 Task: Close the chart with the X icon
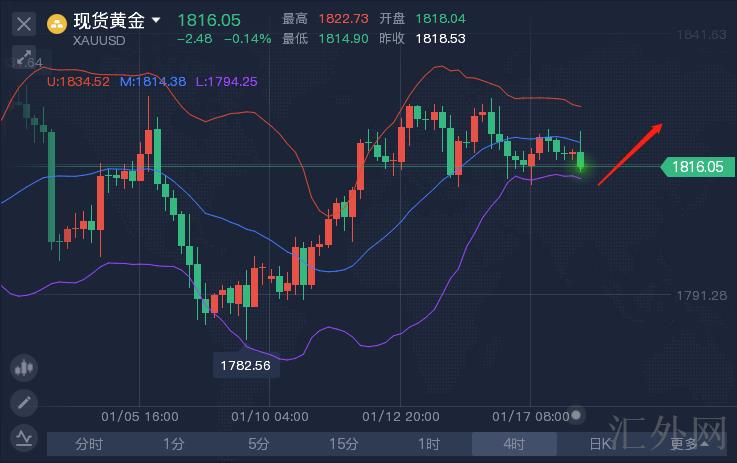[x=24, y=22]
